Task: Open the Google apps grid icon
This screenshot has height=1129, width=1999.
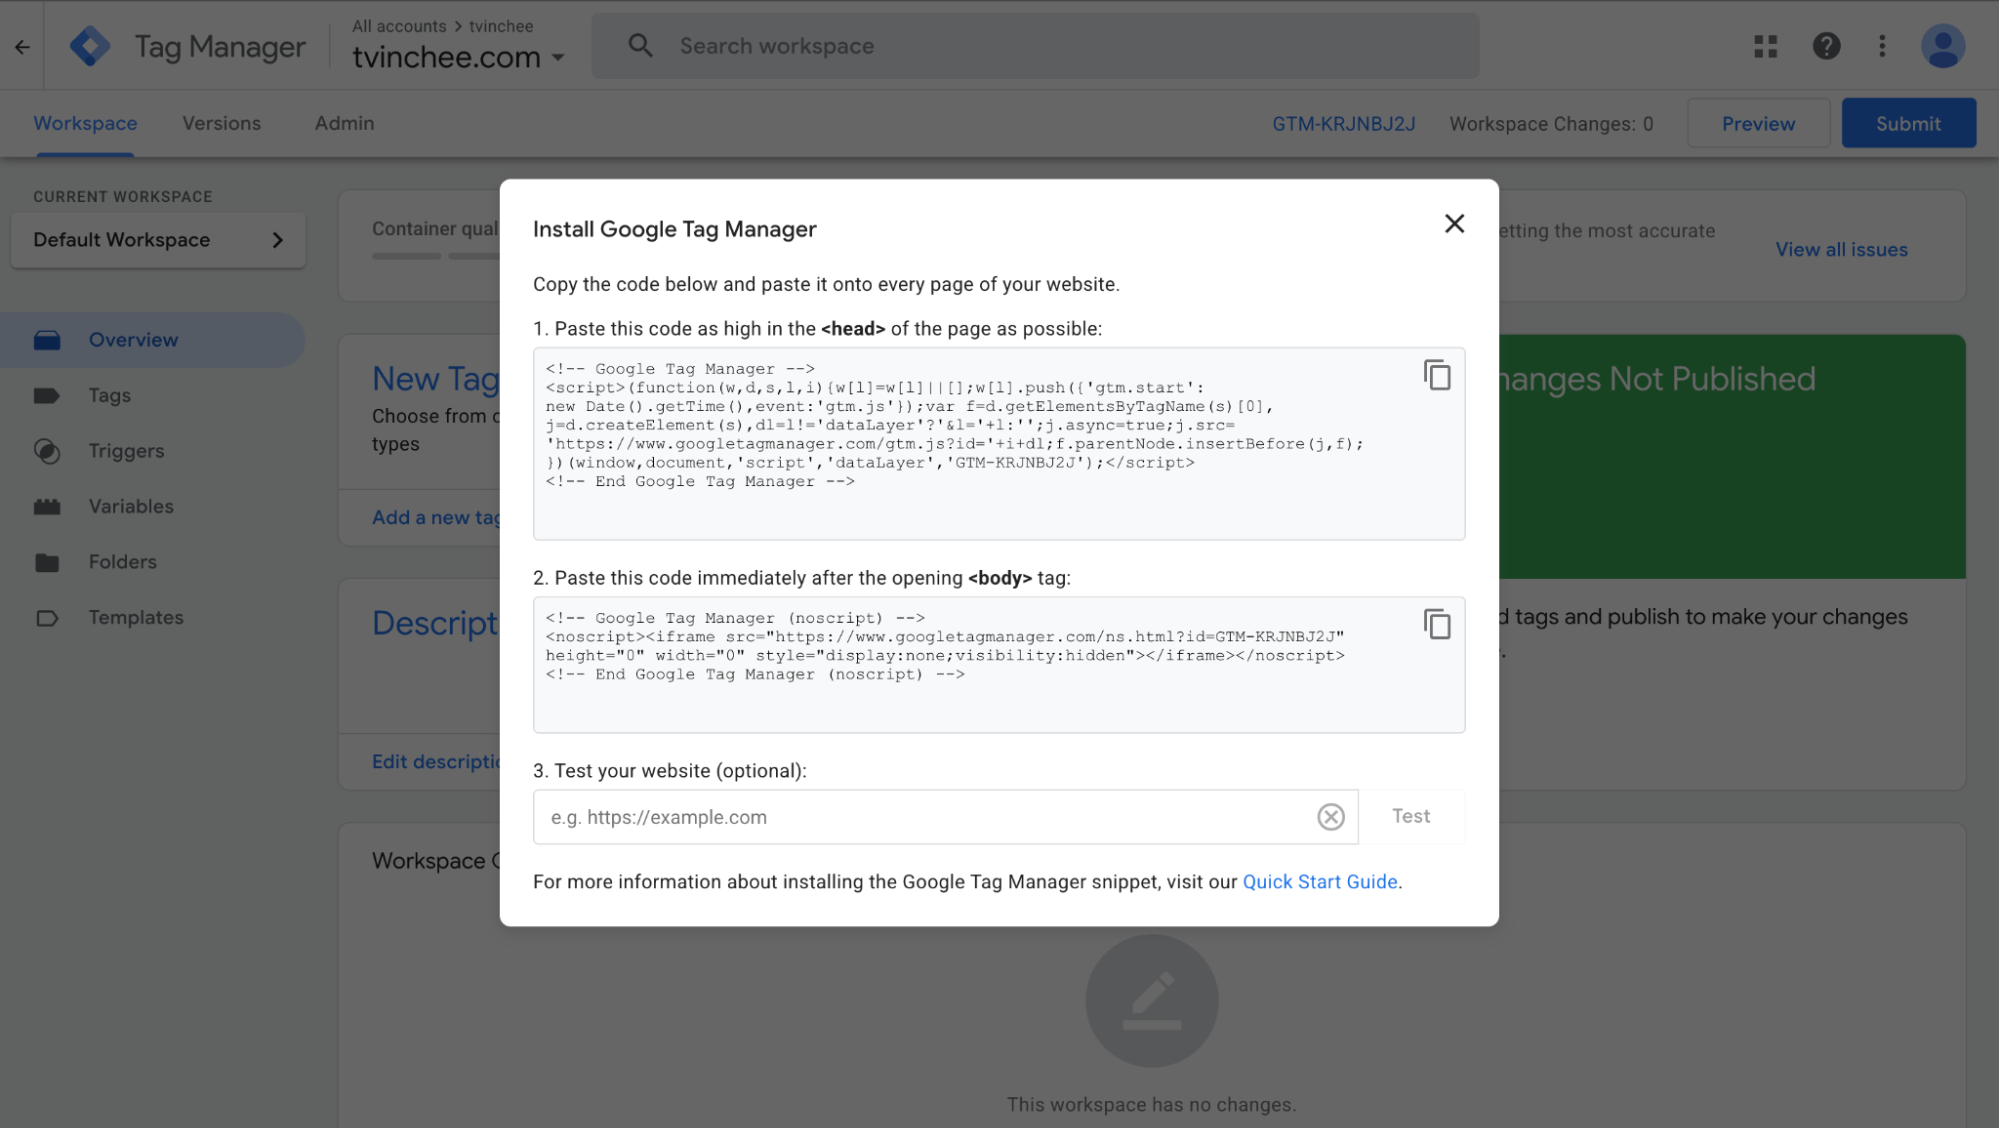Action: 1765,46
